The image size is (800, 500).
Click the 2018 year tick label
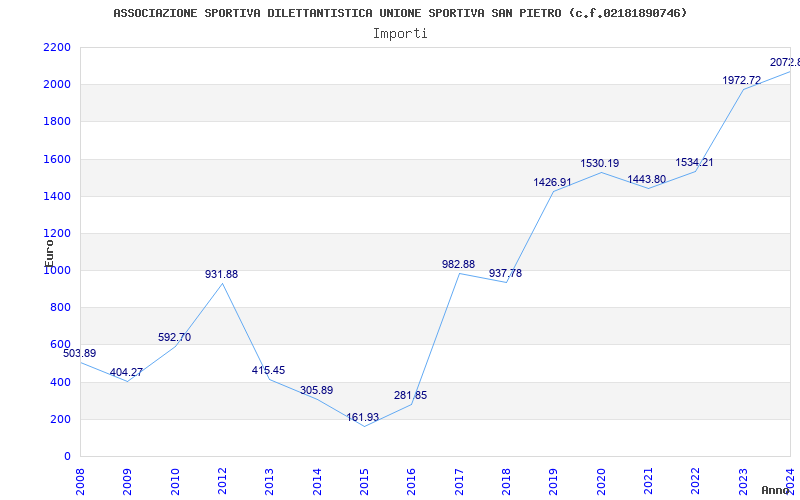pos(506,482)
